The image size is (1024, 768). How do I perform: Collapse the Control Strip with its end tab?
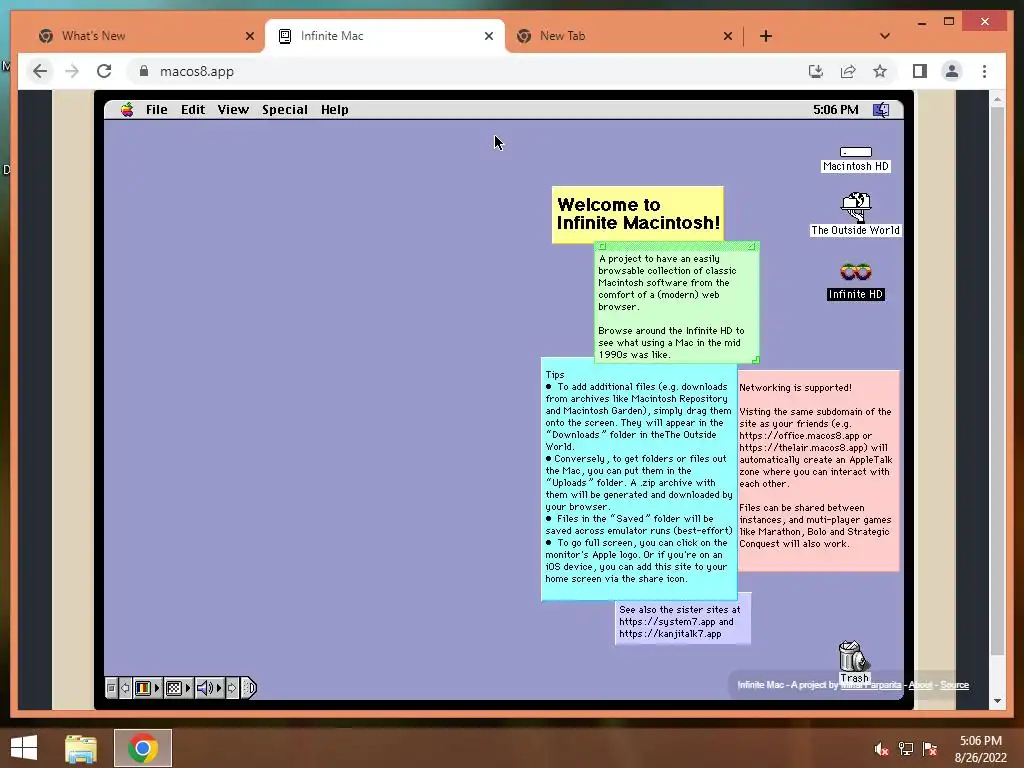click(x=249, y=688)
